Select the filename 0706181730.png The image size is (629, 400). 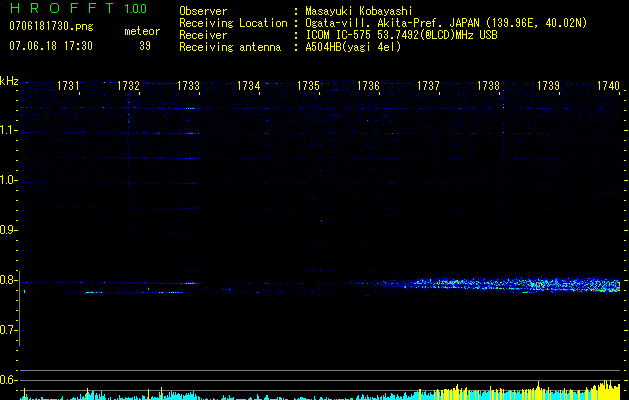51,27
